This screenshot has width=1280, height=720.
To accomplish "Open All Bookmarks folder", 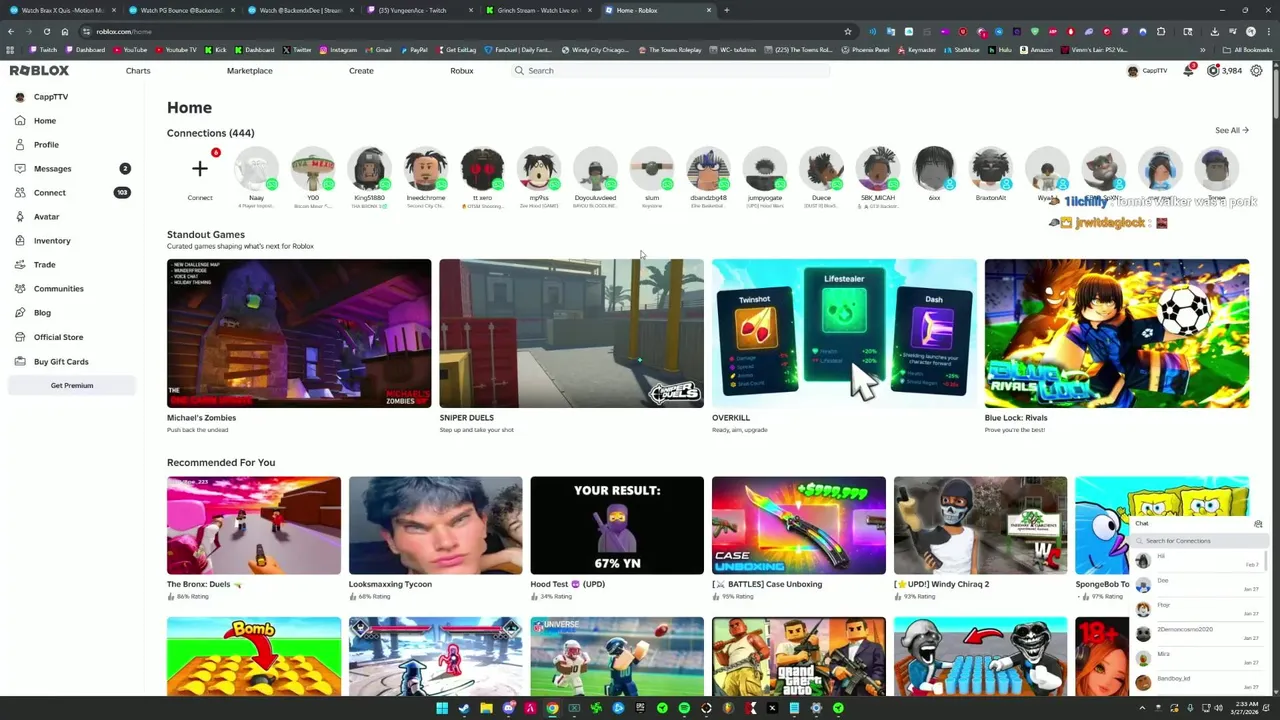I will pyautogui.click(x=1248, y=50).
